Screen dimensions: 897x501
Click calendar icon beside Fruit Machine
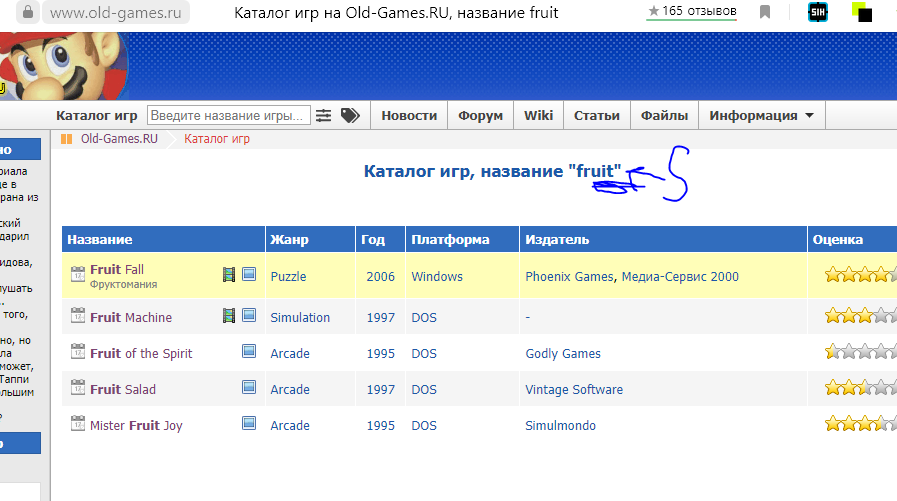point(78,315)
